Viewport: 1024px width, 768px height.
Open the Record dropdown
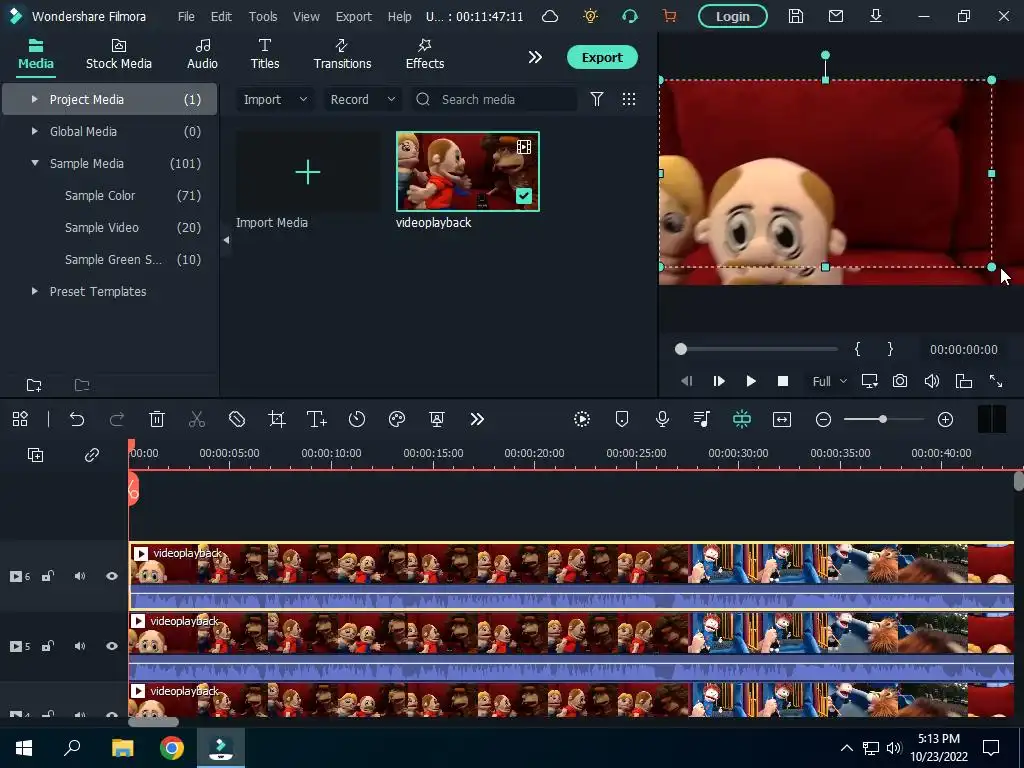[x=362, y=99]
